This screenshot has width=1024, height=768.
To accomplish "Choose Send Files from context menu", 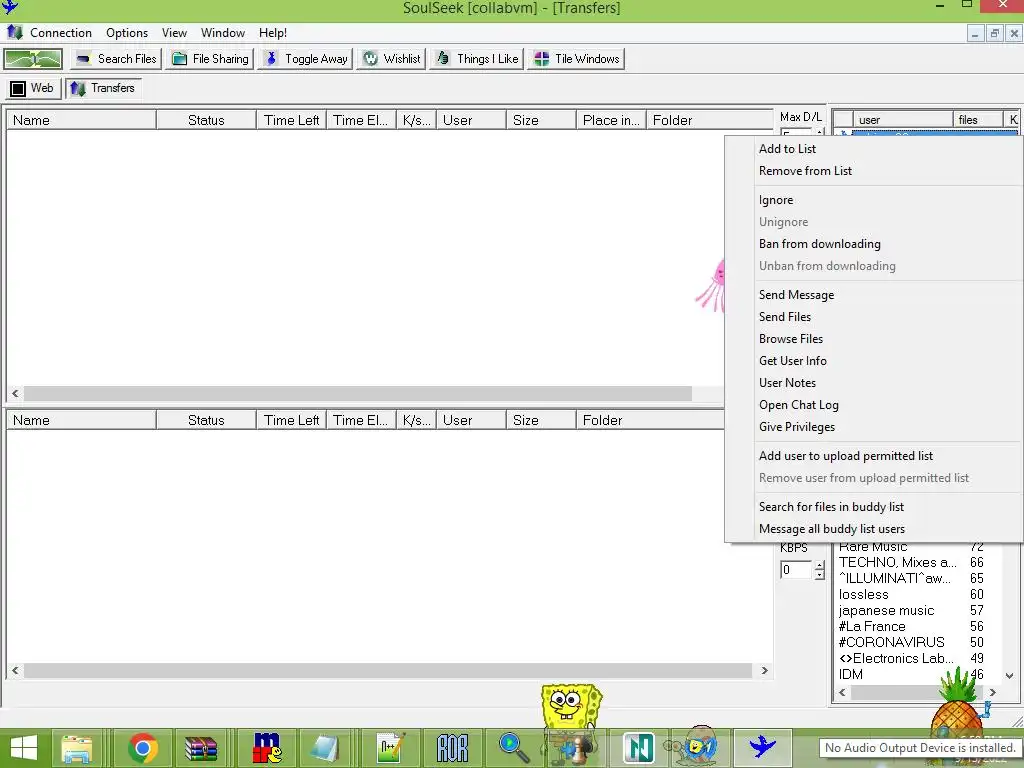I will click(x=874, y=317).
